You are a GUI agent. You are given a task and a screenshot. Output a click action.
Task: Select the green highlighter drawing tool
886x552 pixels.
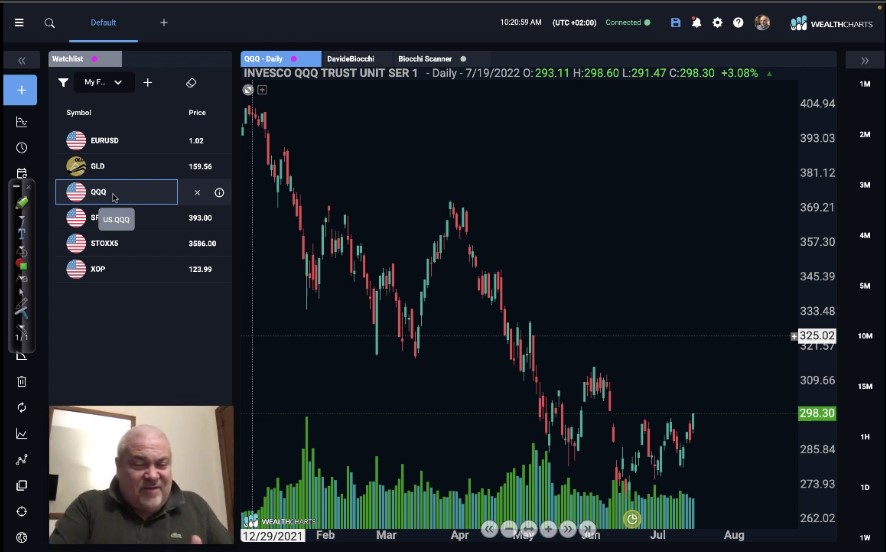coord(21,203)
